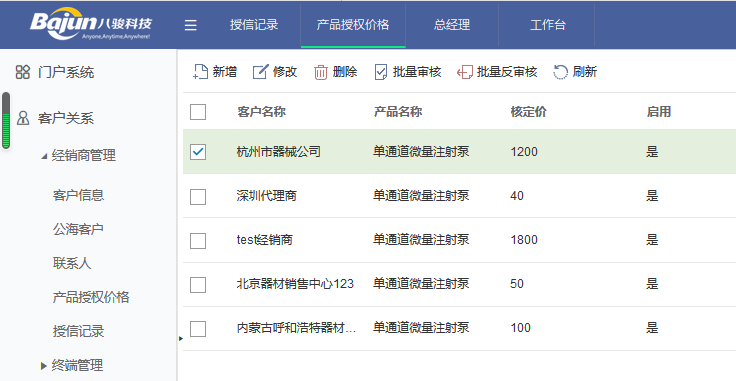Screen dimensions: 736x381
Task: Toggle the hamburger menu icon in header
Action: (x=191, y=25)
